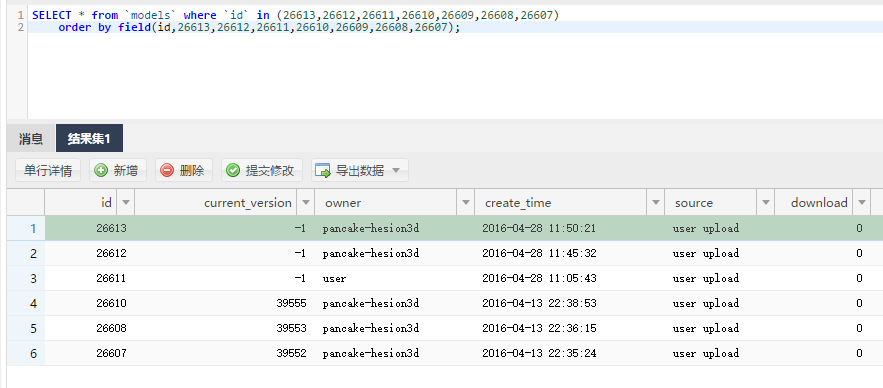Click SQL editor line 1 SELECT statement
Screen dimensions: 883x388
click(296, 15)
